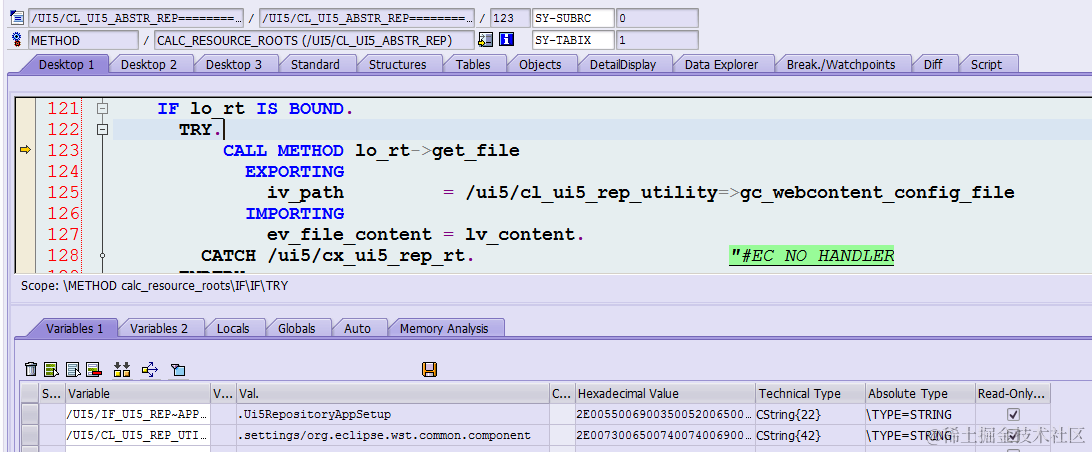Viewport: 1092px width, 452px height.
Task: Select the Desktop 1 tab
Action: point(66,64)
